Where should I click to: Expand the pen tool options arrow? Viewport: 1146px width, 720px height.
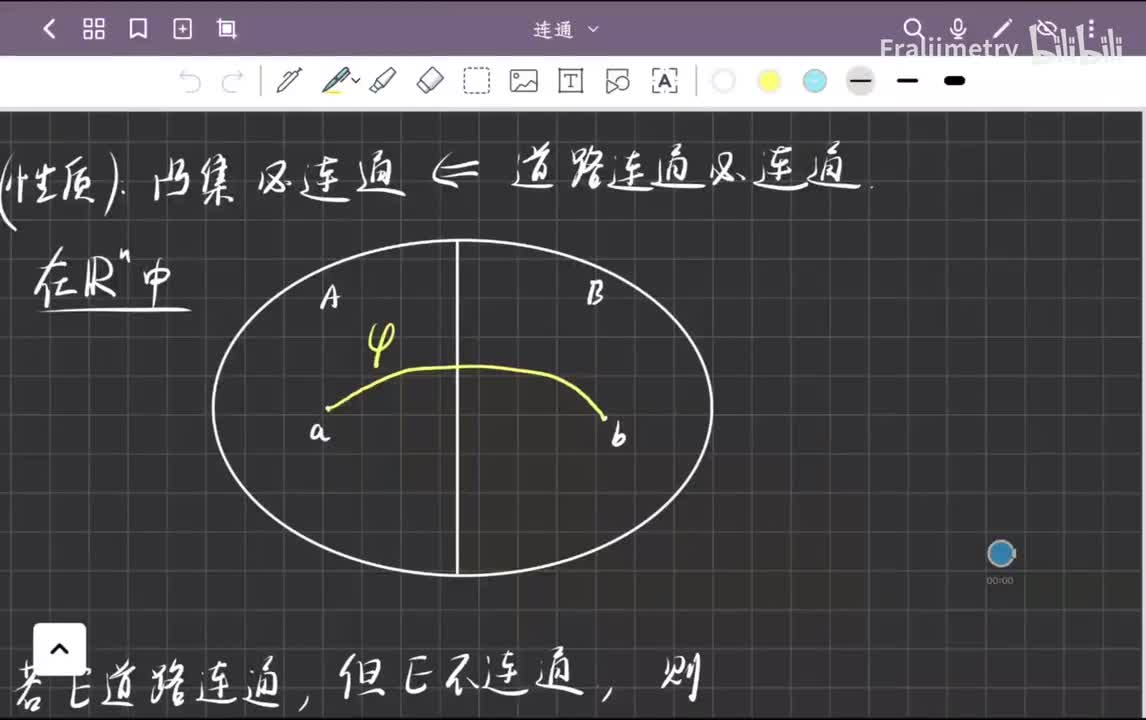[356, 80]
